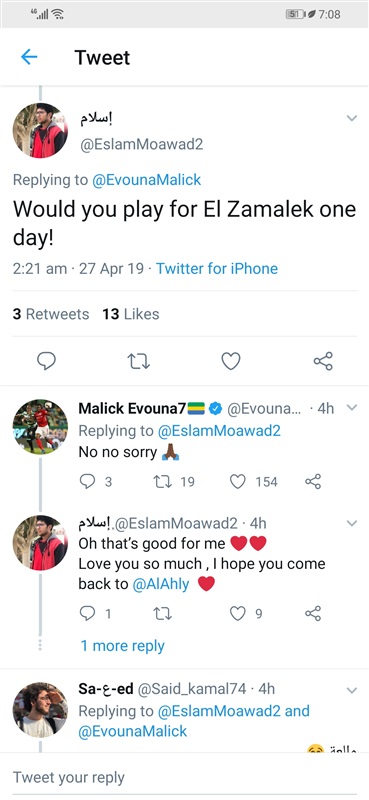View the 13 Likes list

click(131, 314)
